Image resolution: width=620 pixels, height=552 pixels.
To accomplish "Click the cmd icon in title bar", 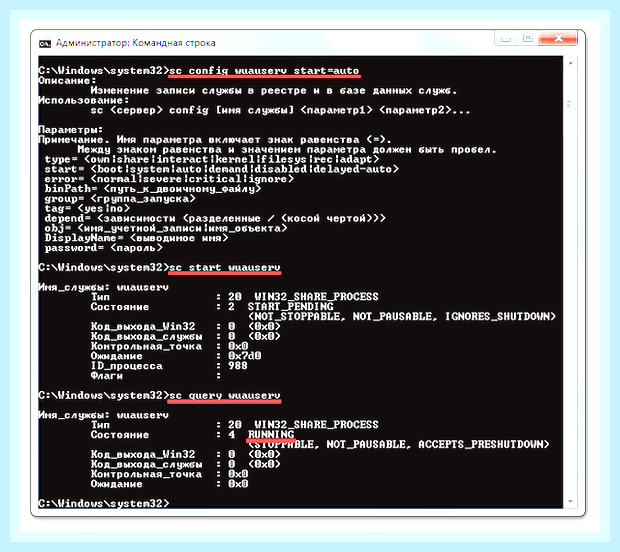I will pos(45,43).
